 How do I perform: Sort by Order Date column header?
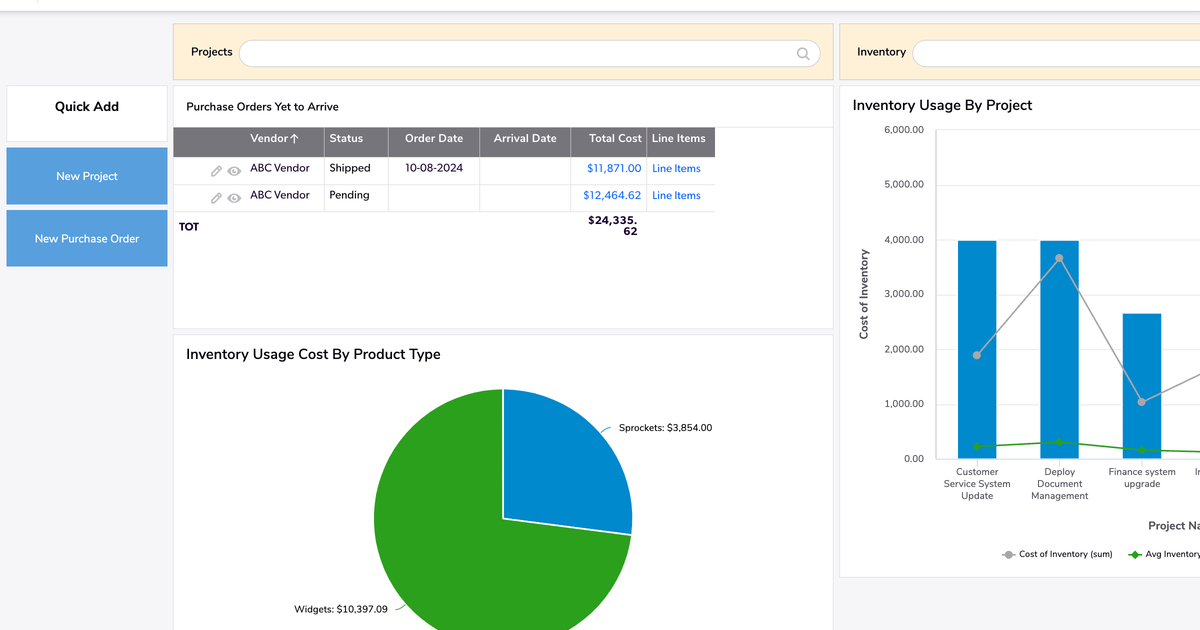434,139
